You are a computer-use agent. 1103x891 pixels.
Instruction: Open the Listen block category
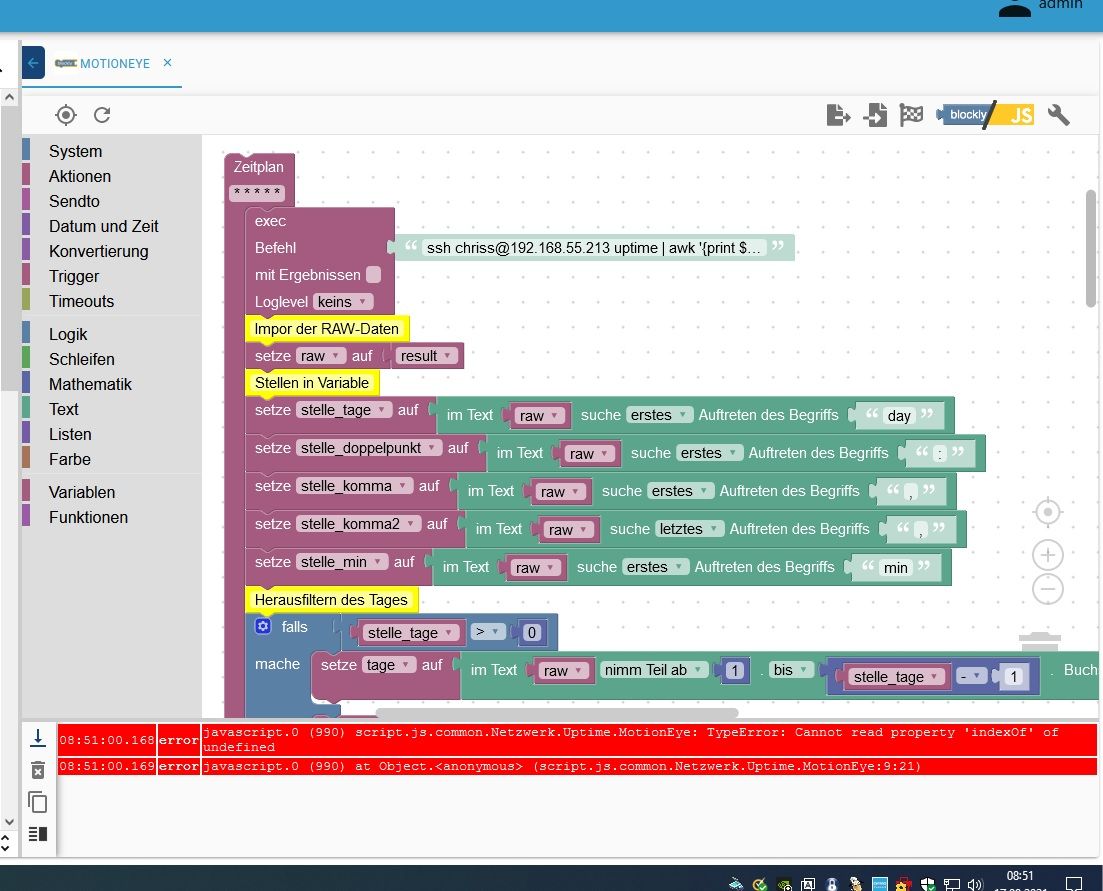point(70,434)
